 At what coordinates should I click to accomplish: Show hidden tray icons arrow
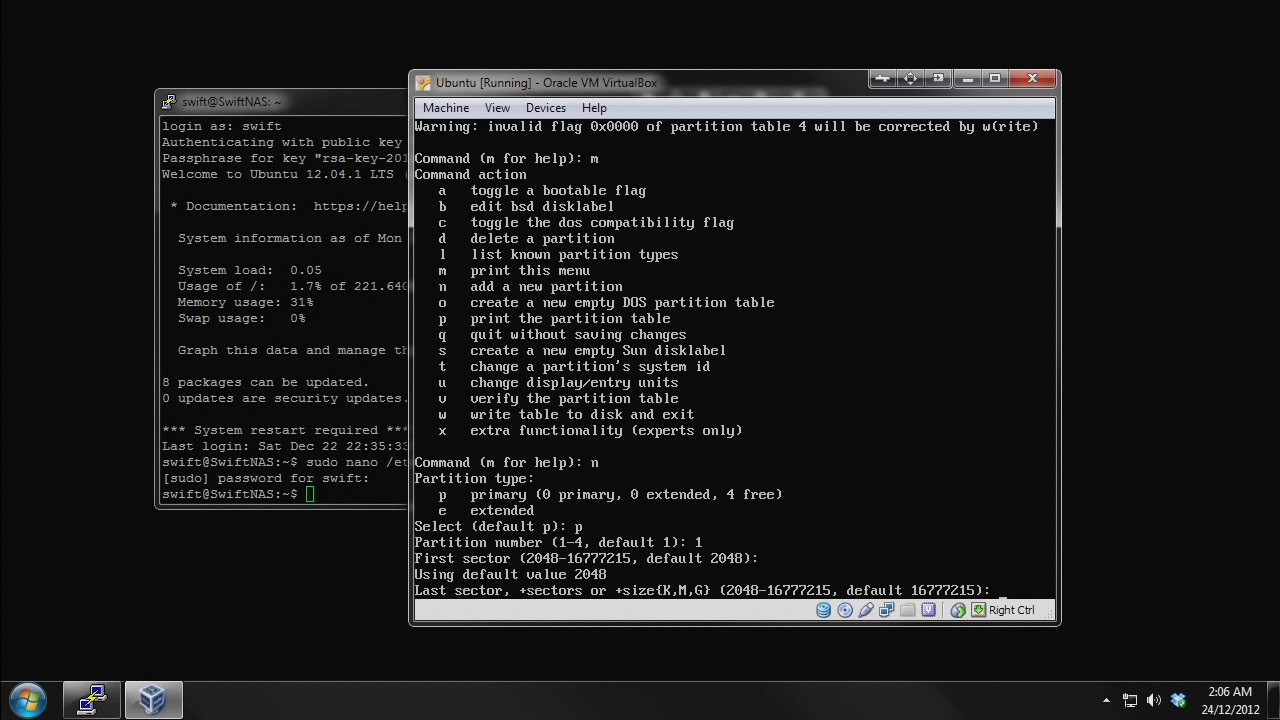click(1106, 701)
